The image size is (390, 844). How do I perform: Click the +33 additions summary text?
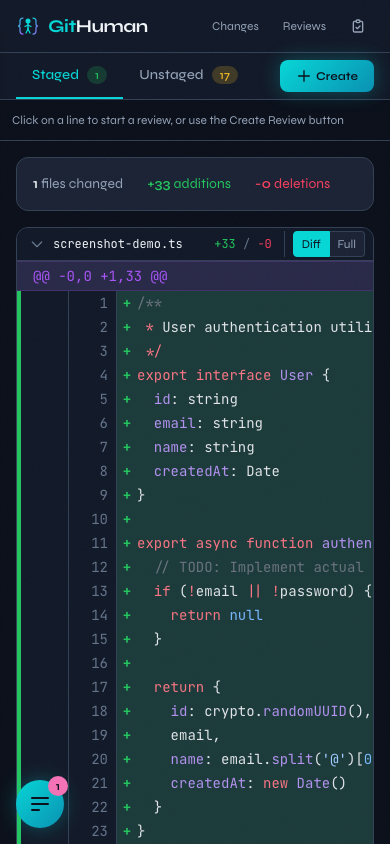coord(189,184)
